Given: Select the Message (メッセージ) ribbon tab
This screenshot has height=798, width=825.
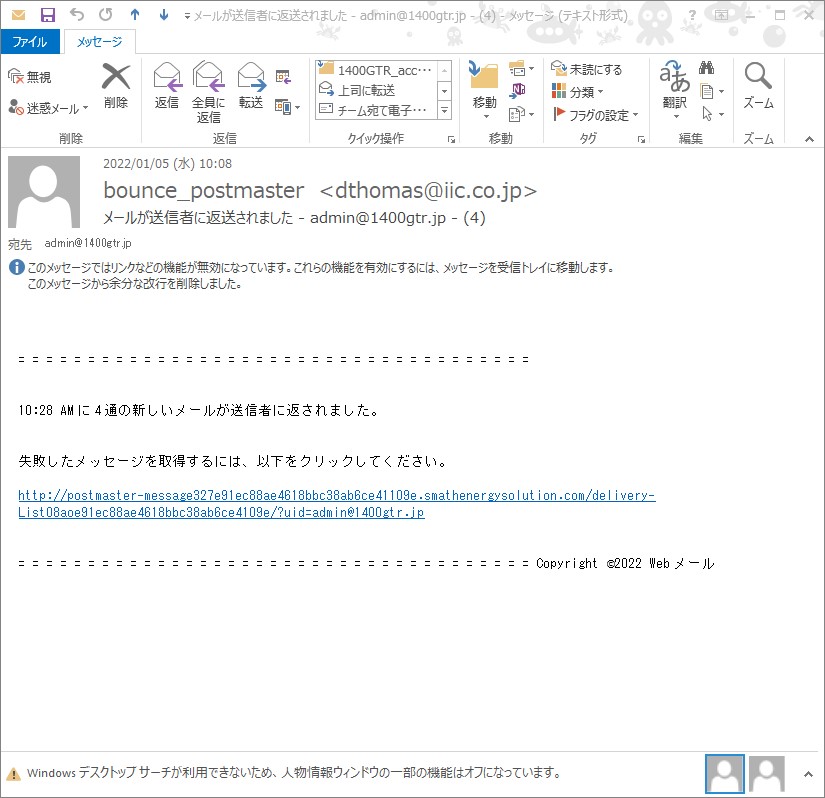Looking at the screenshot, I should pyautogui.click(x=99, y=42).
